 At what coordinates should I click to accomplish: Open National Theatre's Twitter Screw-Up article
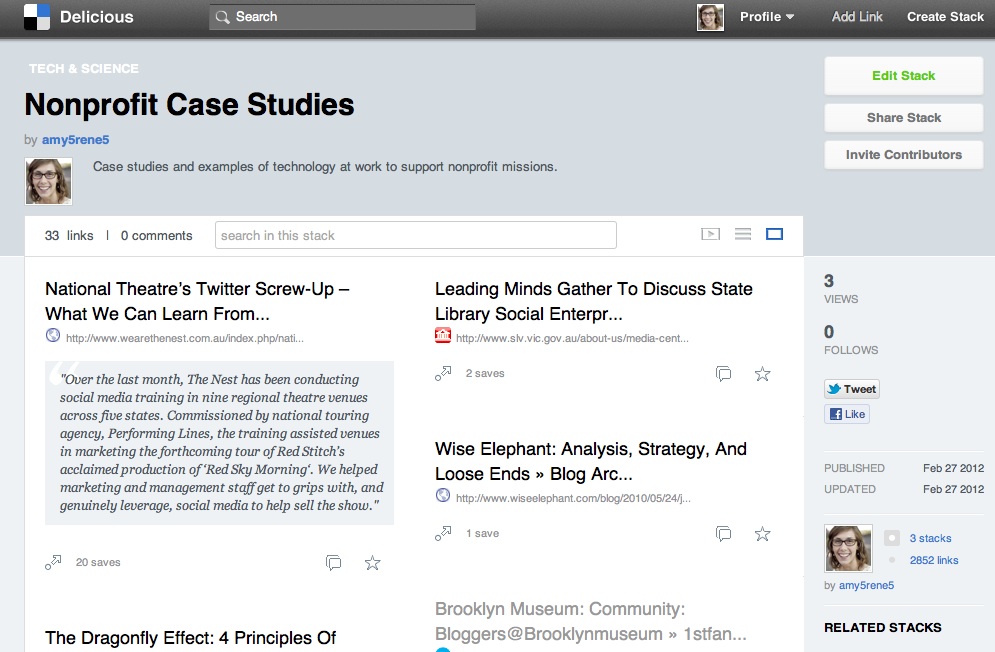(197, 301)
